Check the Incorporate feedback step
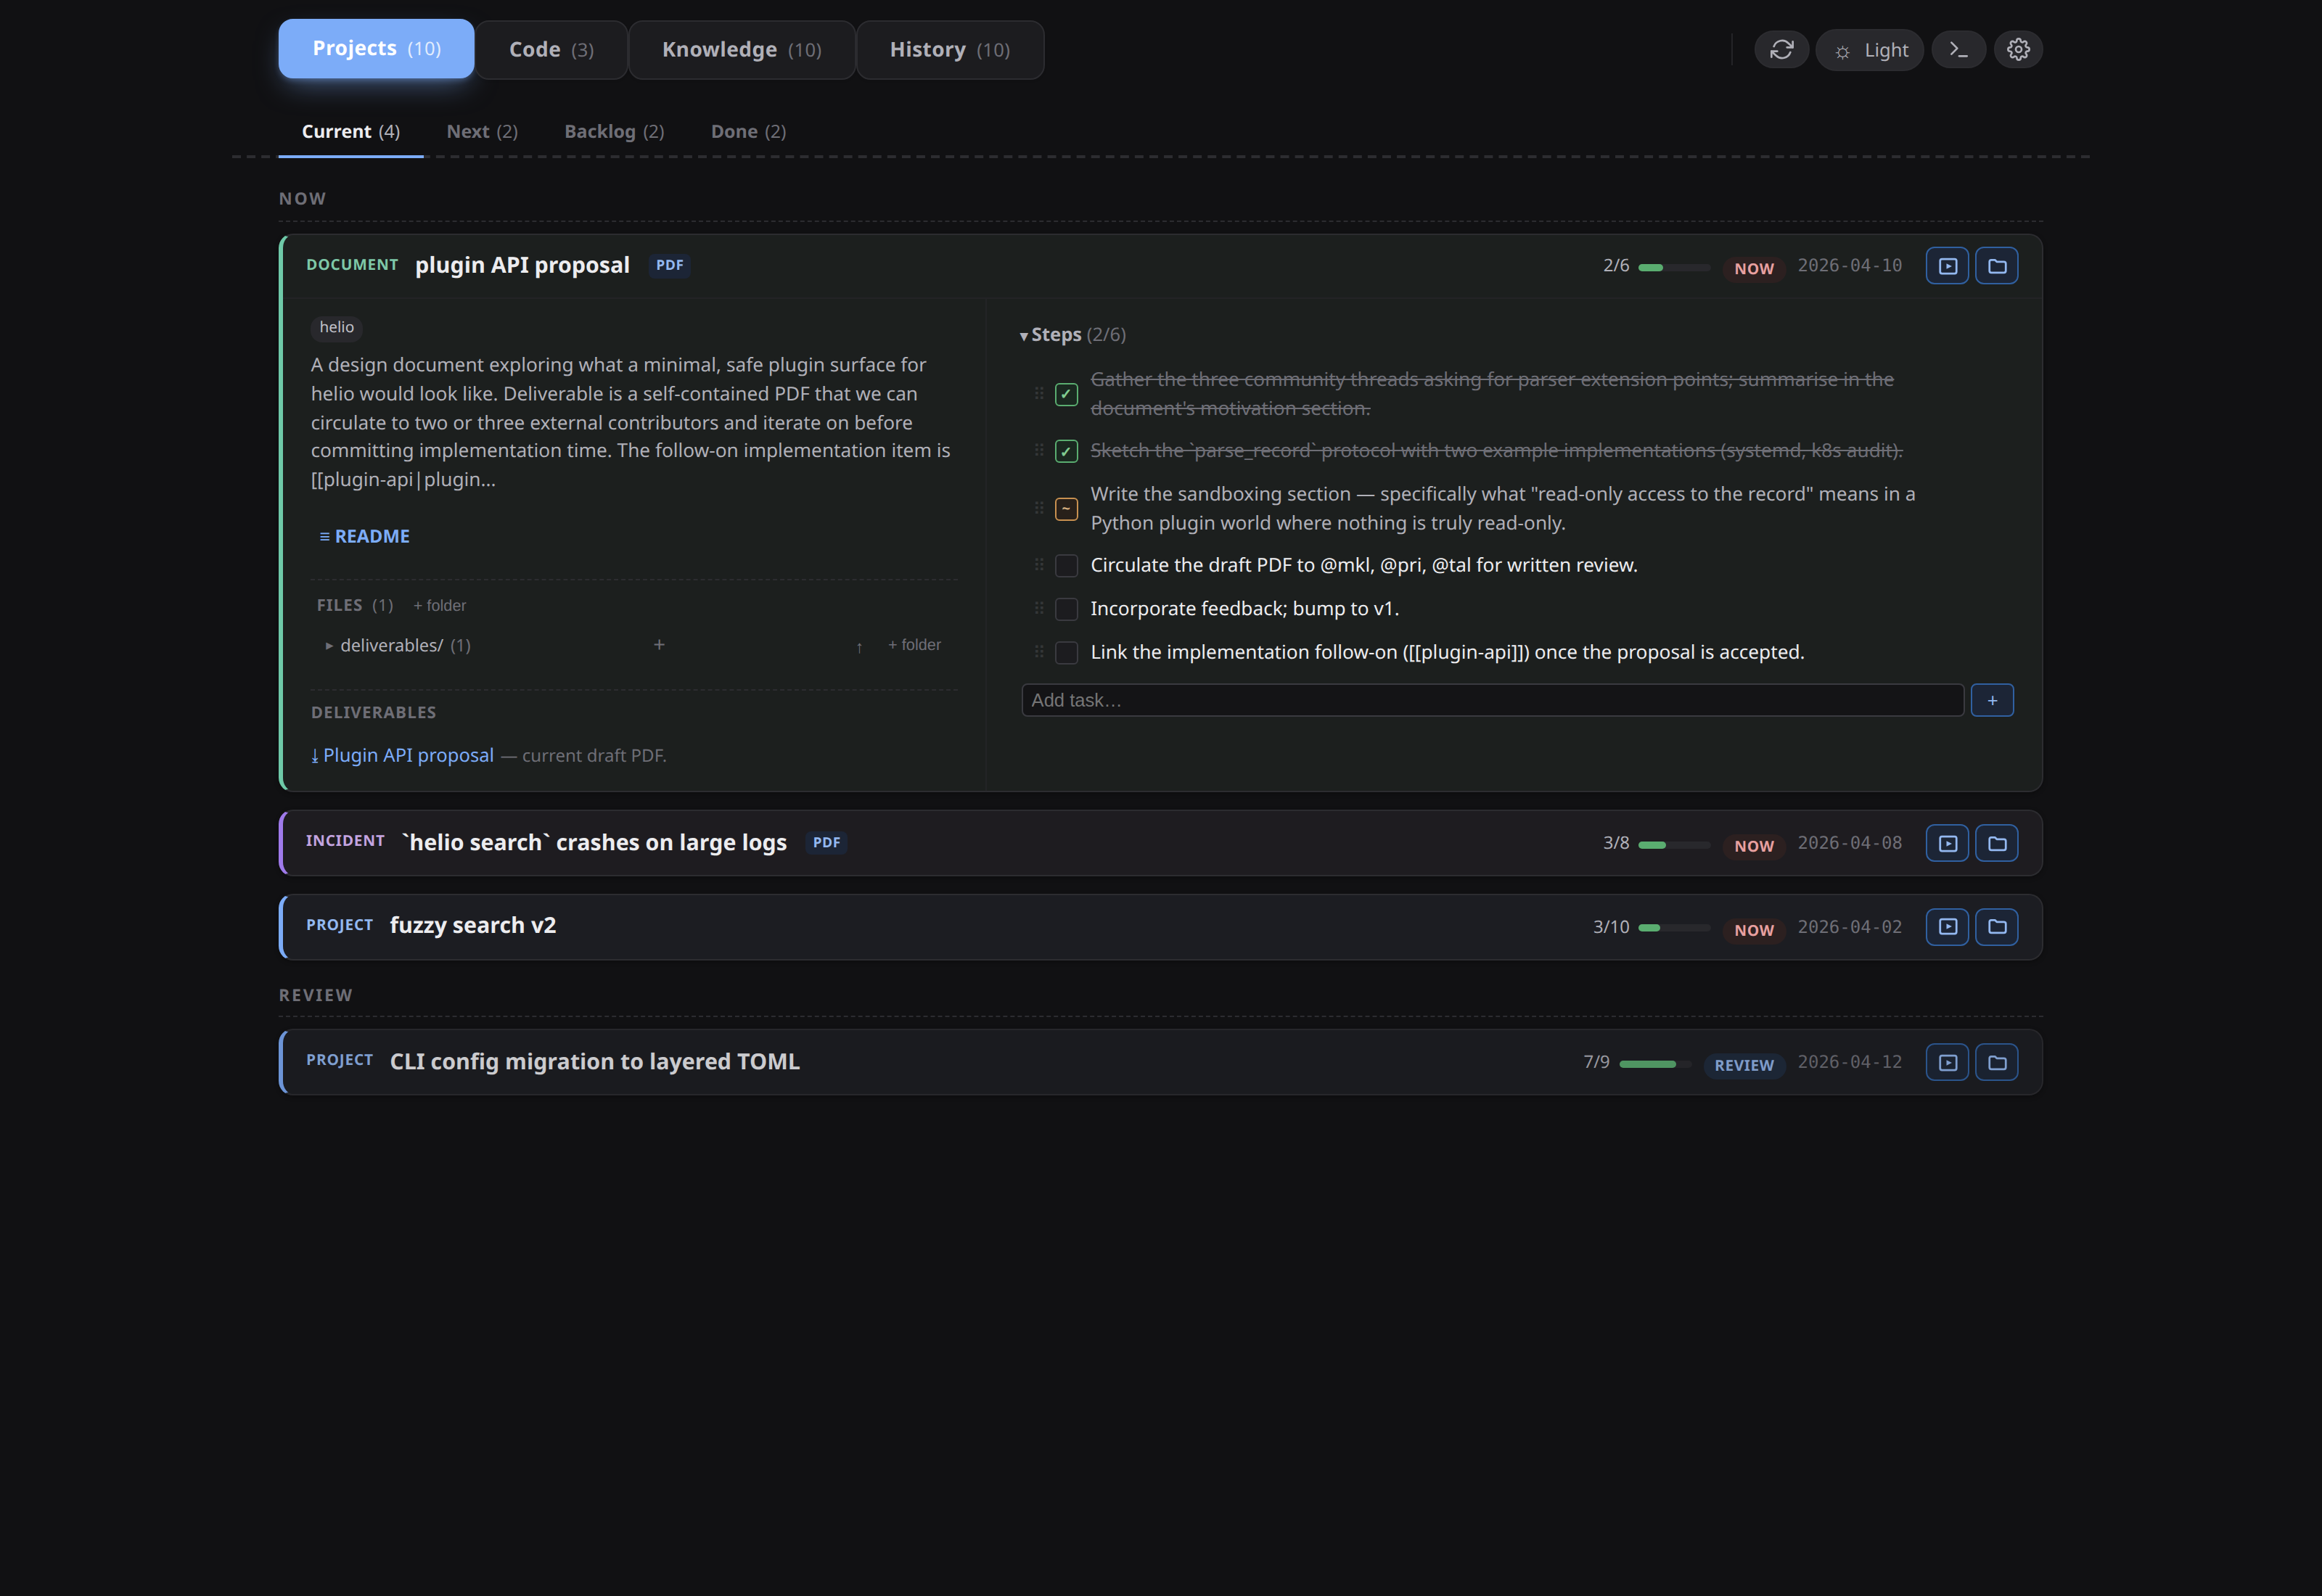Viewport: 2322px width, 1596px height. (1066, 609)
